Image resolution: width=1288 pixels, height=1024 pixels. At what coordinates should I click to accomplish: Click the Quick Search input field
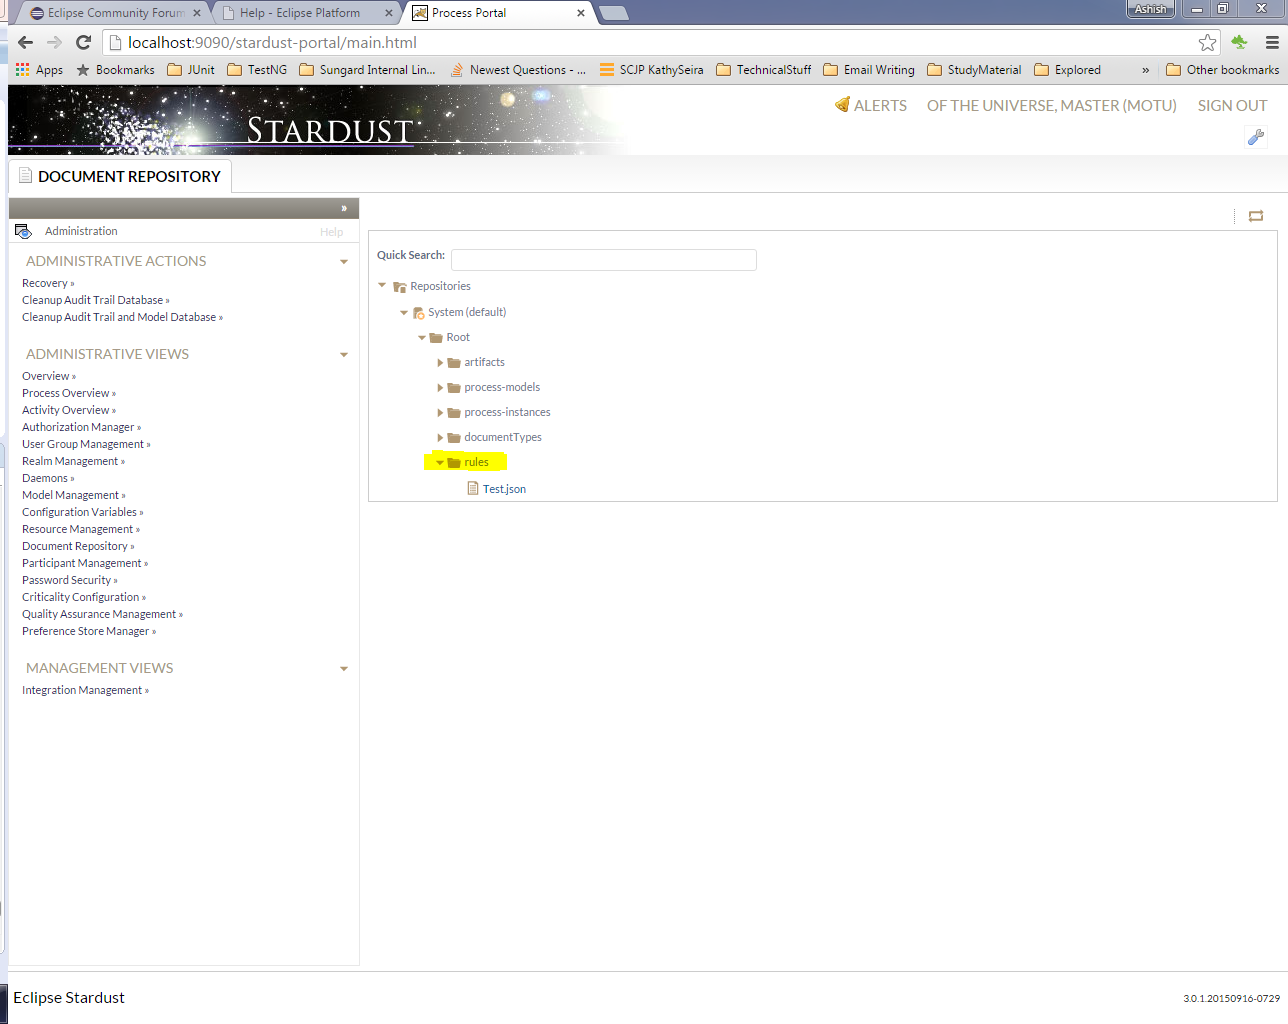coord(604,260)
